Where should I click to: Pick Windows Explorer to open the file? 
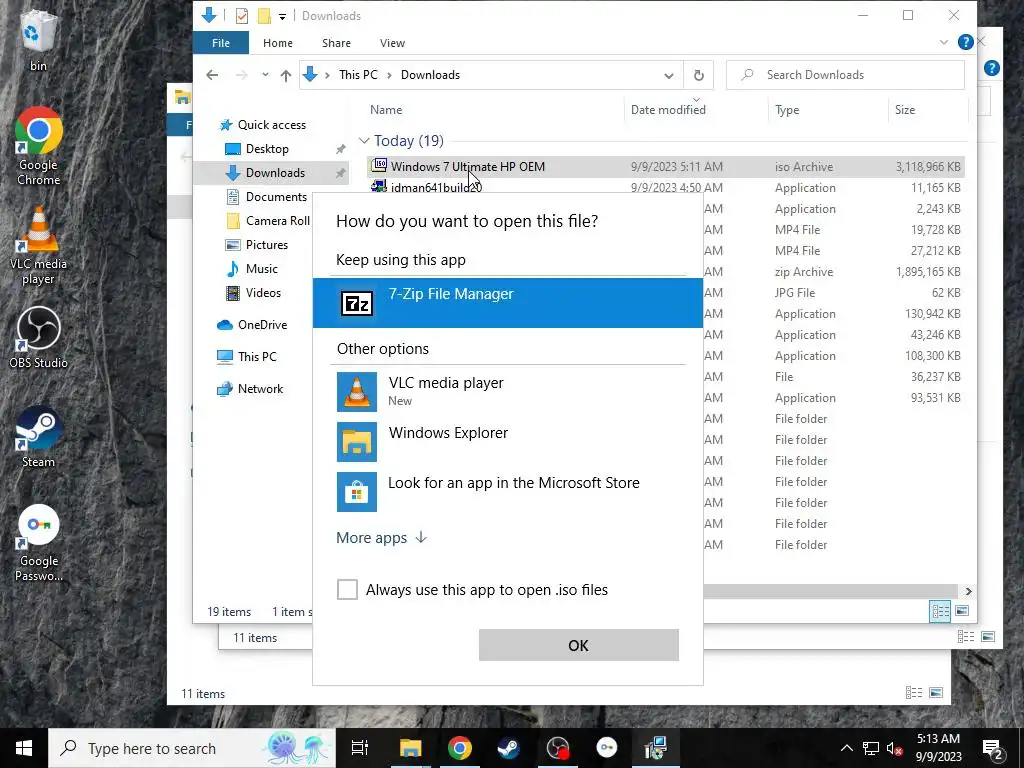[x=507, y=441]
